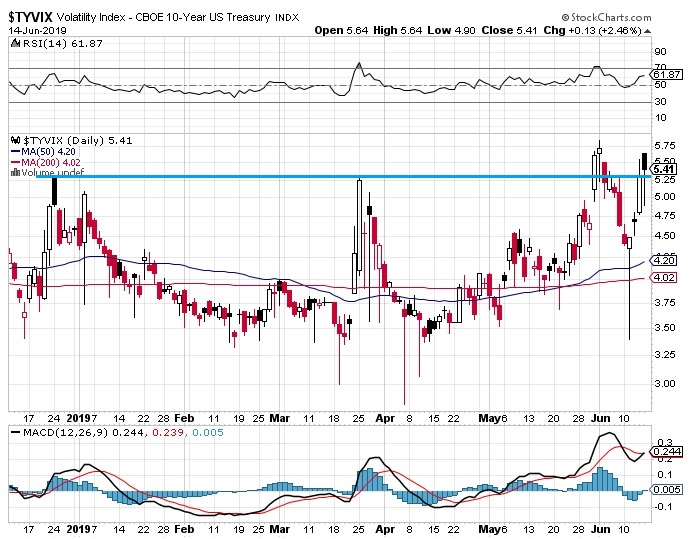
Task: Select the chart date 14-Jun-2019
Action: click(x=37, y=30)
